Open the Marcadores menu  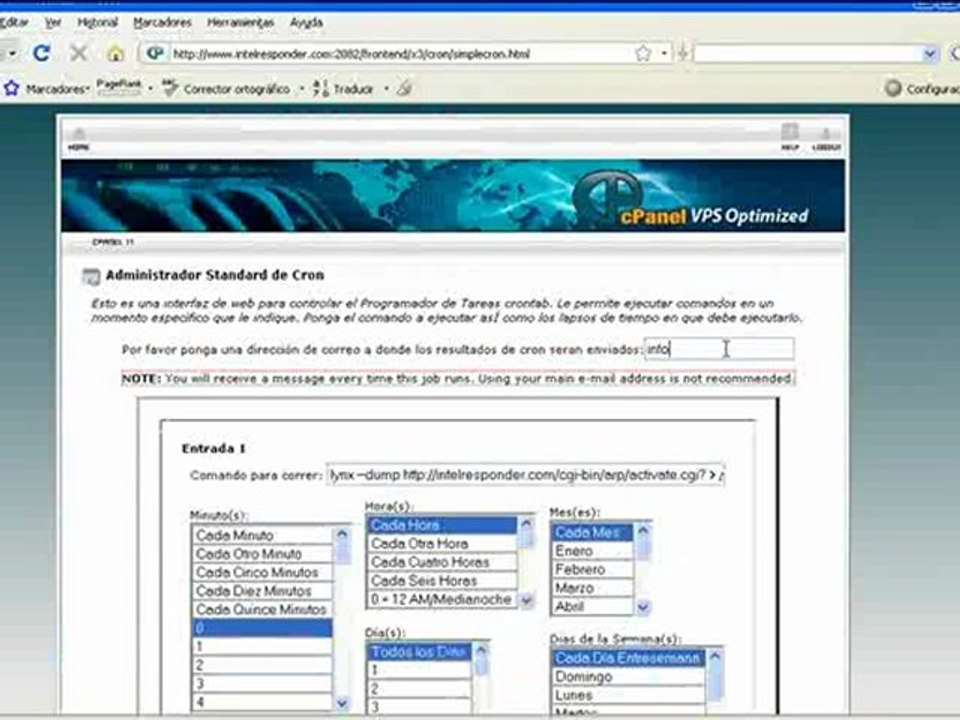[162, 23]
